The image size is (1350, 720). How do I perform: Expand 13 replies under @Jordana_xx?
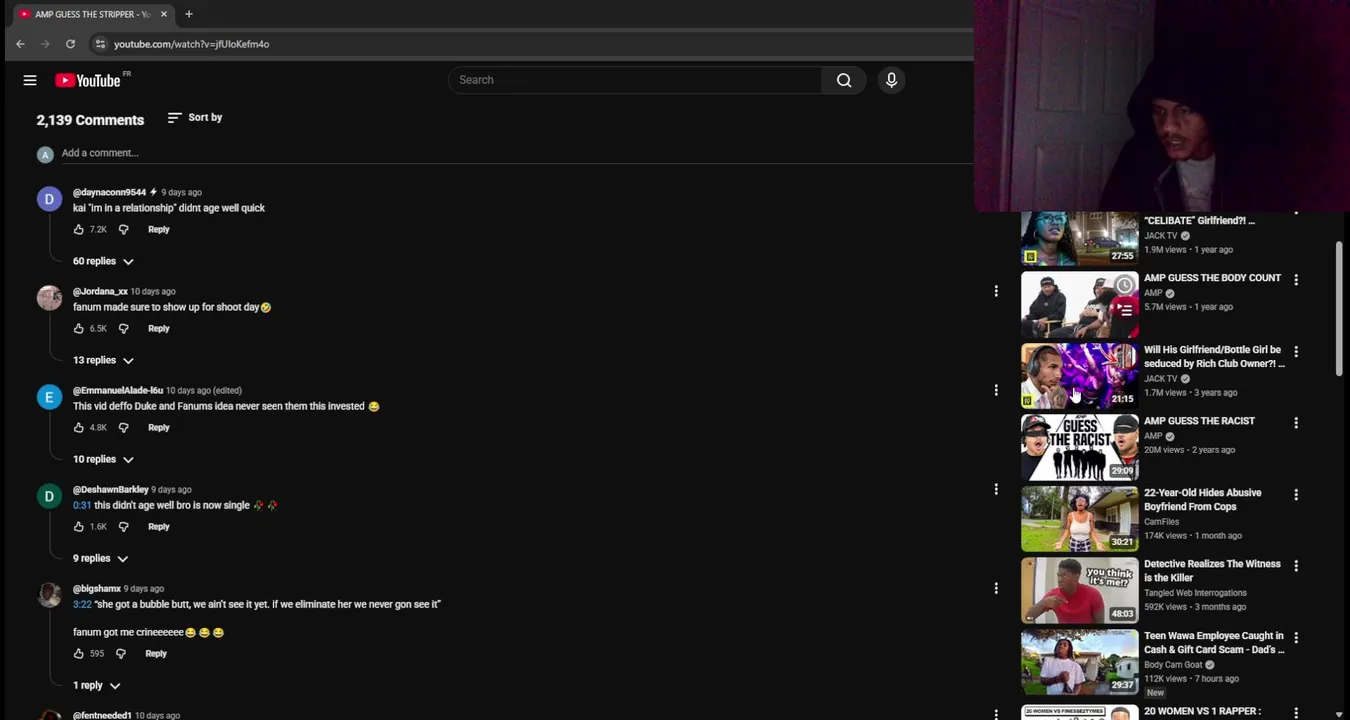click(x=103, y=360)
